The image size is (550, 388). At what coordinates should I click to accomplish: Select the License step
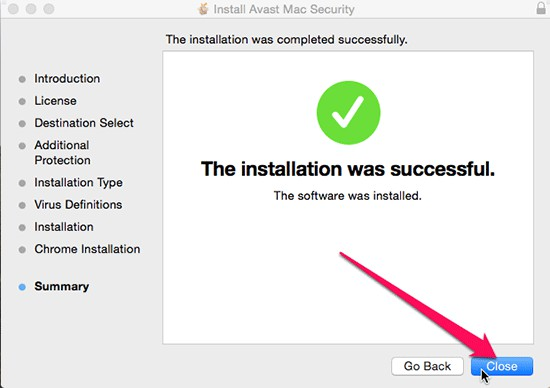click(55, 101)
